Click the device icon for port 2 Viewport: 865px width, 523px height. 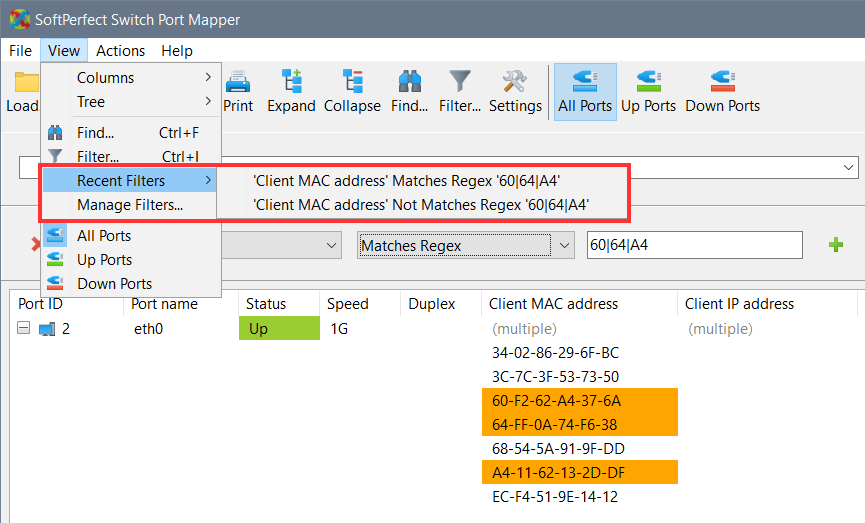pos(47,329)
